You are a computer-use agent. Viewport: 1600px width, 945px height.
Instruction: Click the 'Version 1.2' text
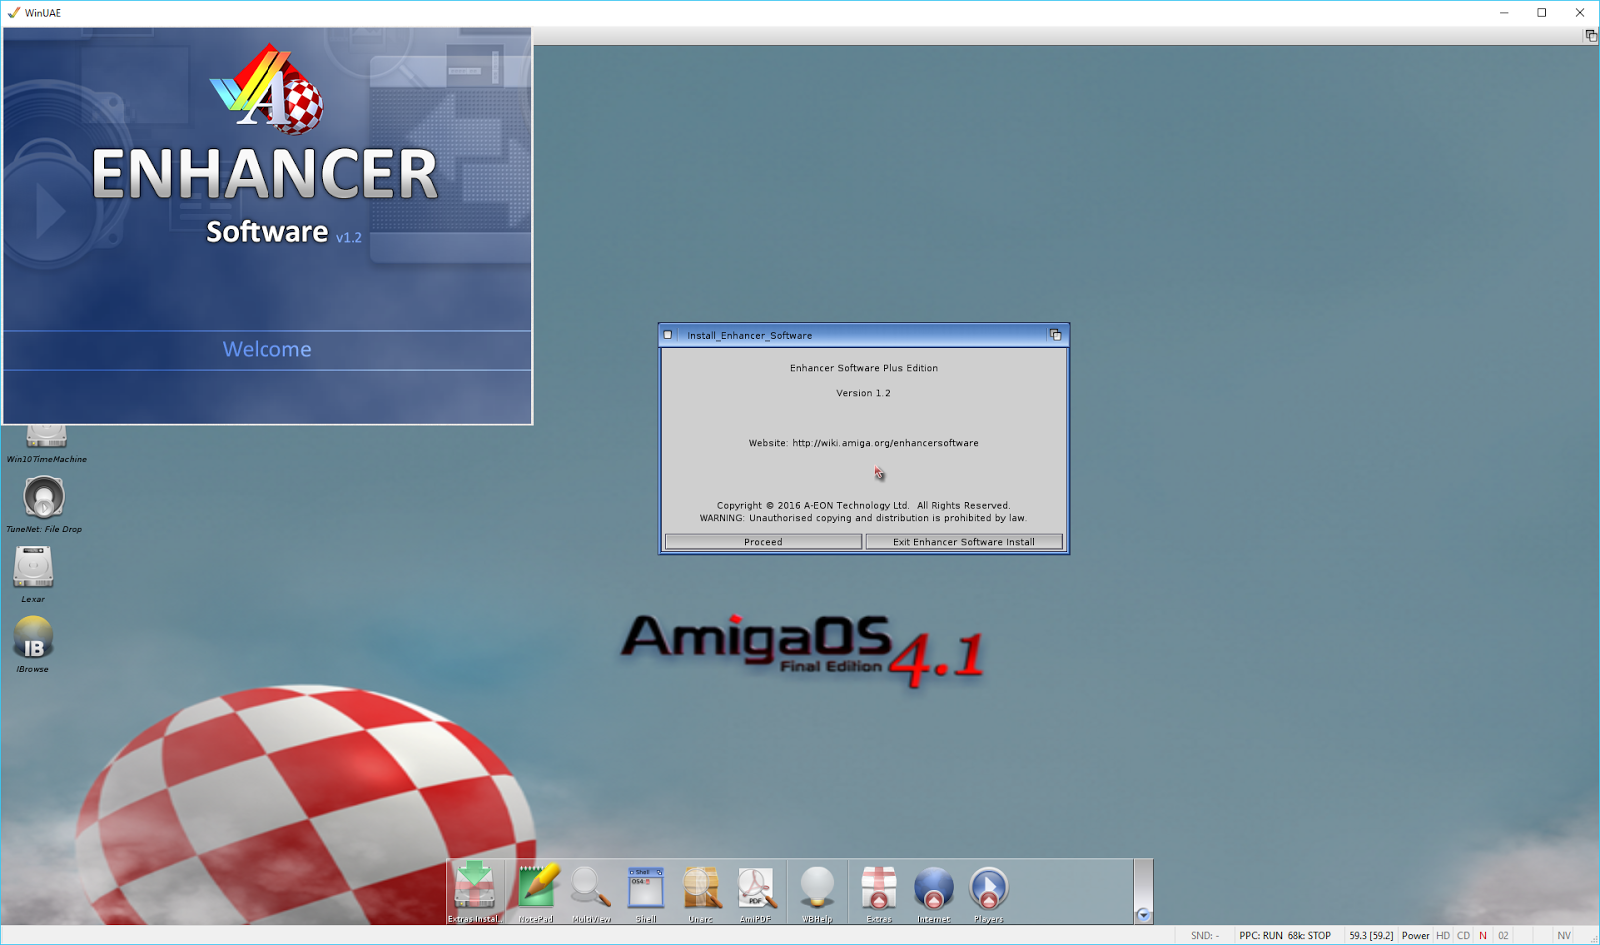[x=864, y=393]
